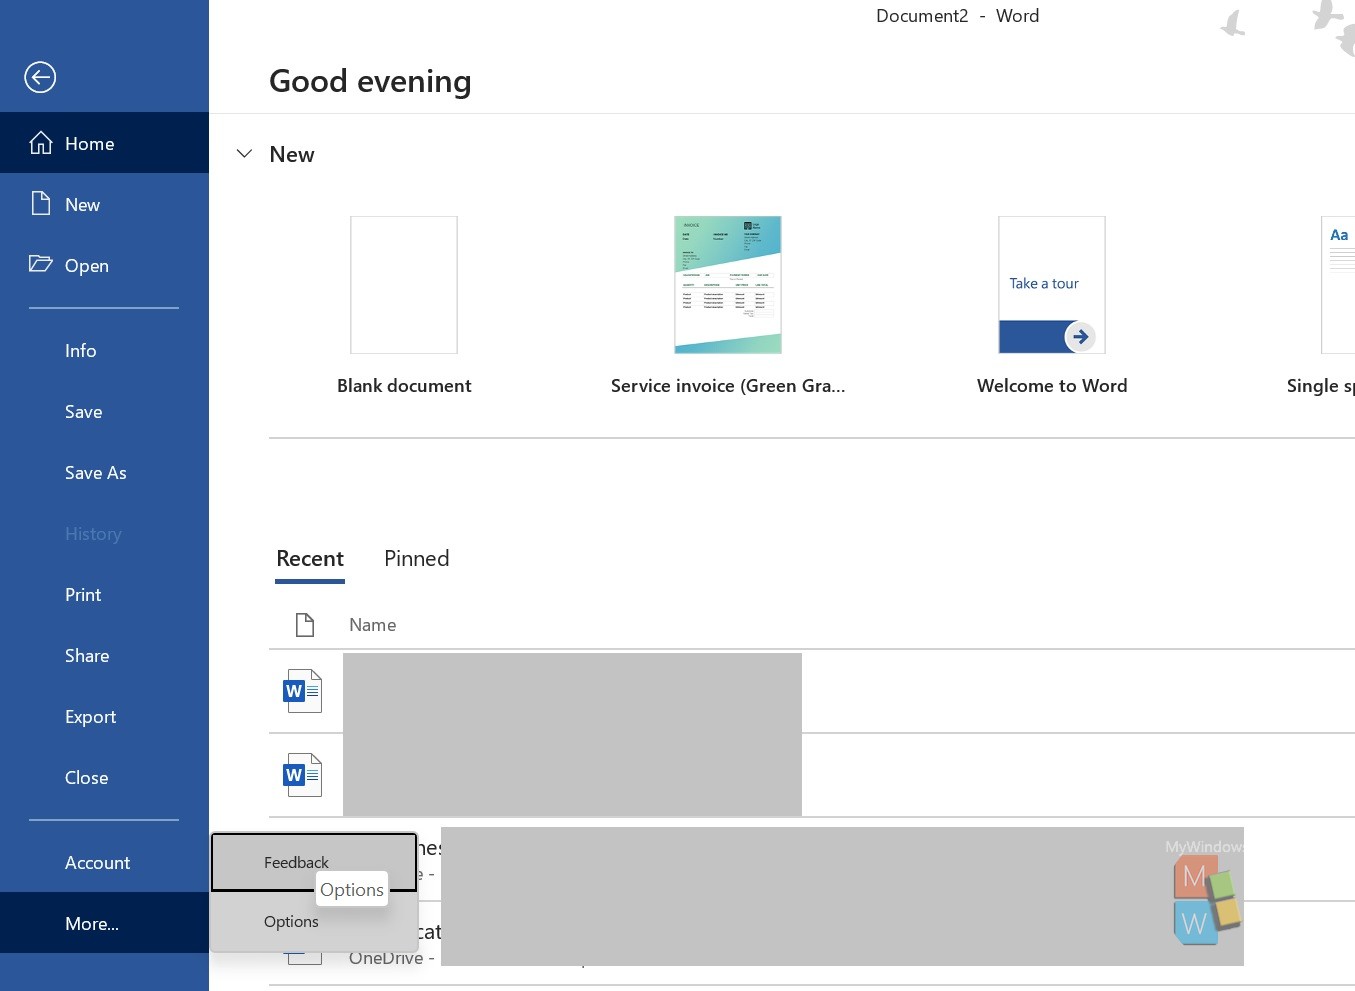Sort the list by Name column header

372,624
